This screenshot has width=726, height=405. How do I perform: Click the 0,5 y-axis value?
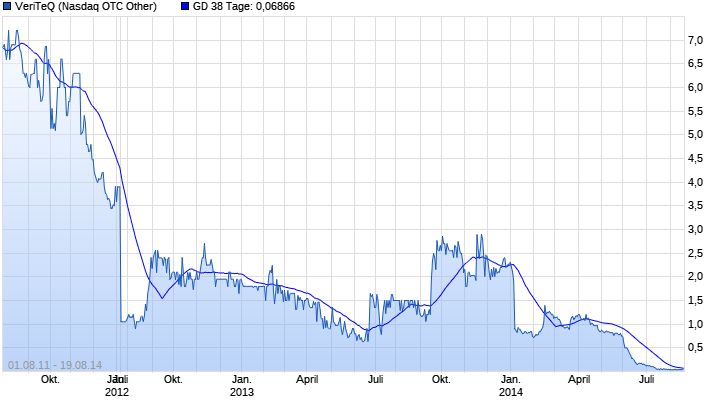coord(695,348)
